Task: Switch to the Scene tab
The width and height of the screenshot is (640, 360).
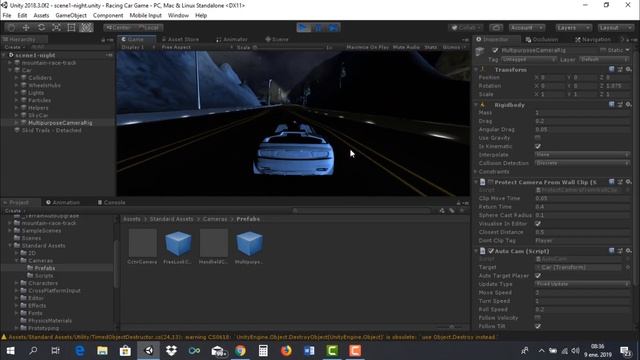Action: coord(277,39)
